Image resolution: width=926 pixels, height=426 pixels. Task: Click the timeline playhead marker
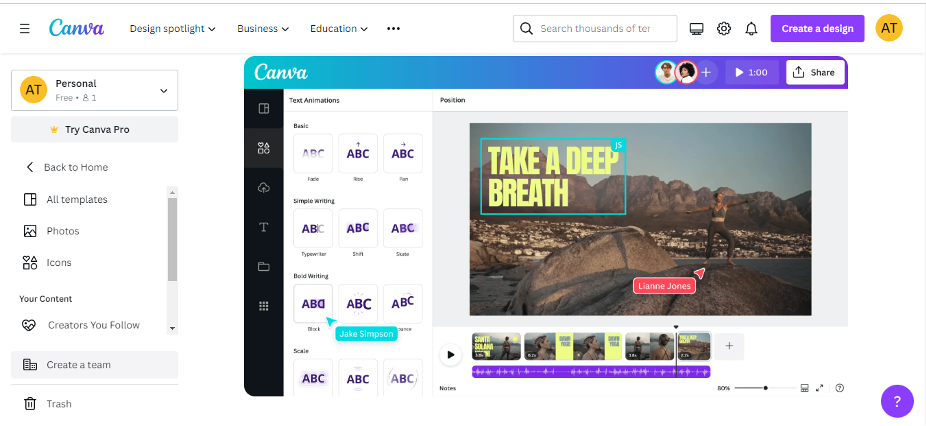coord(676,327)
